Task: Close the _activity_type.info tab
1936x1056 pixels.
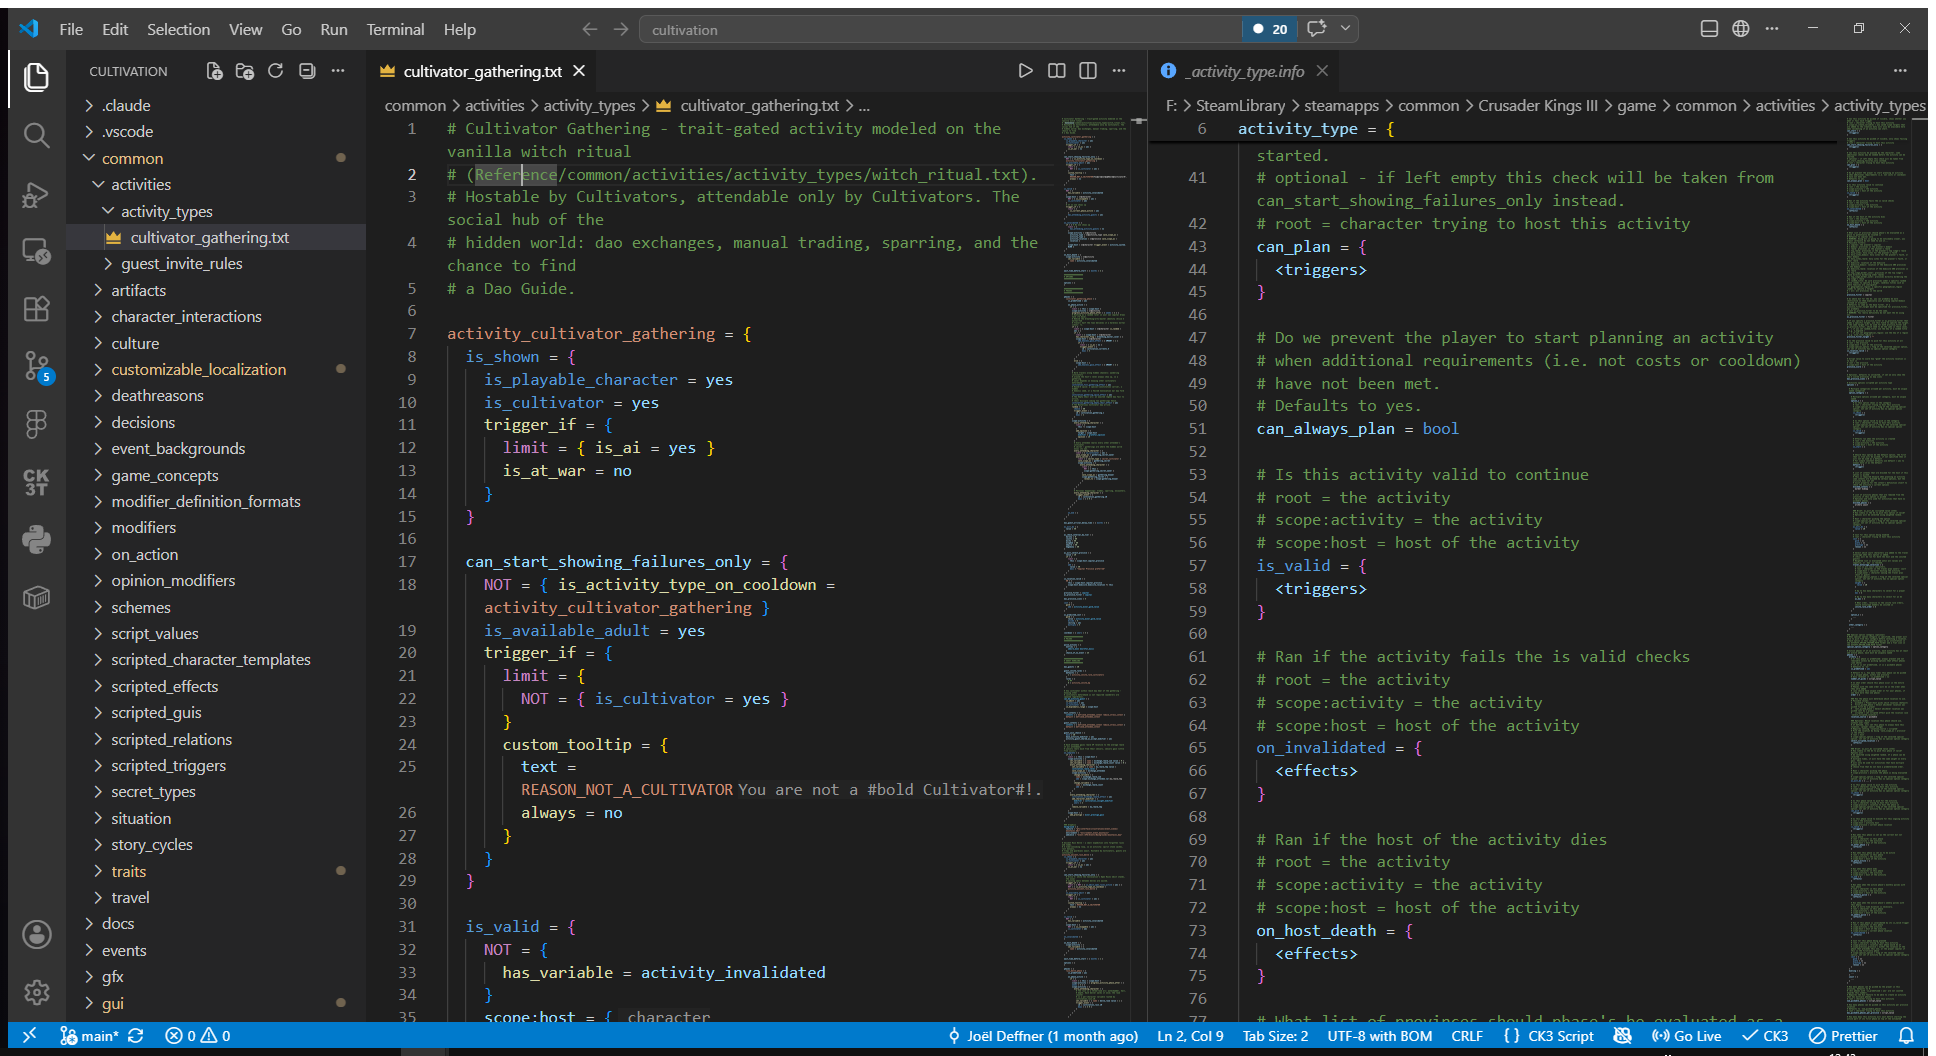Action: tap(1322, 71)
